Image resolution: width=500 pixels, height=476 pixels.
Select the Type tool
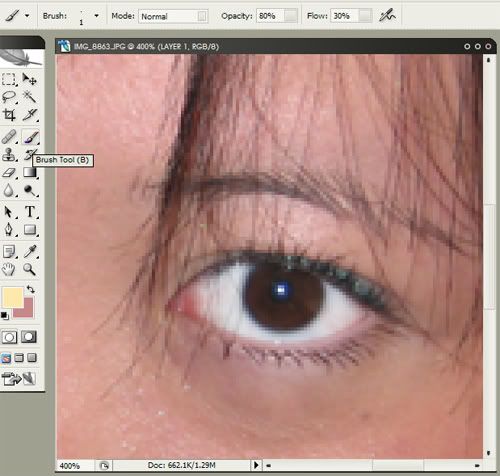(30, 212)
